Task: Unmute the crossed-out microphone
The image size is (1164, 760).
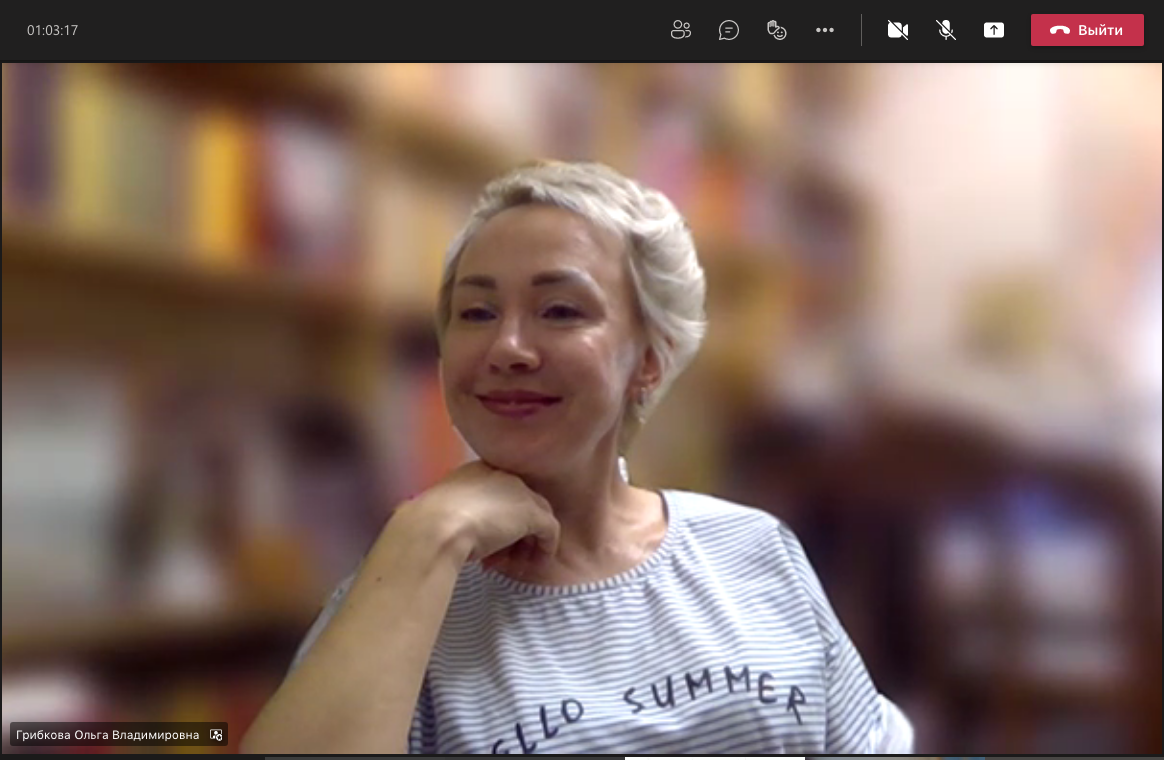Action: [945, 30]
